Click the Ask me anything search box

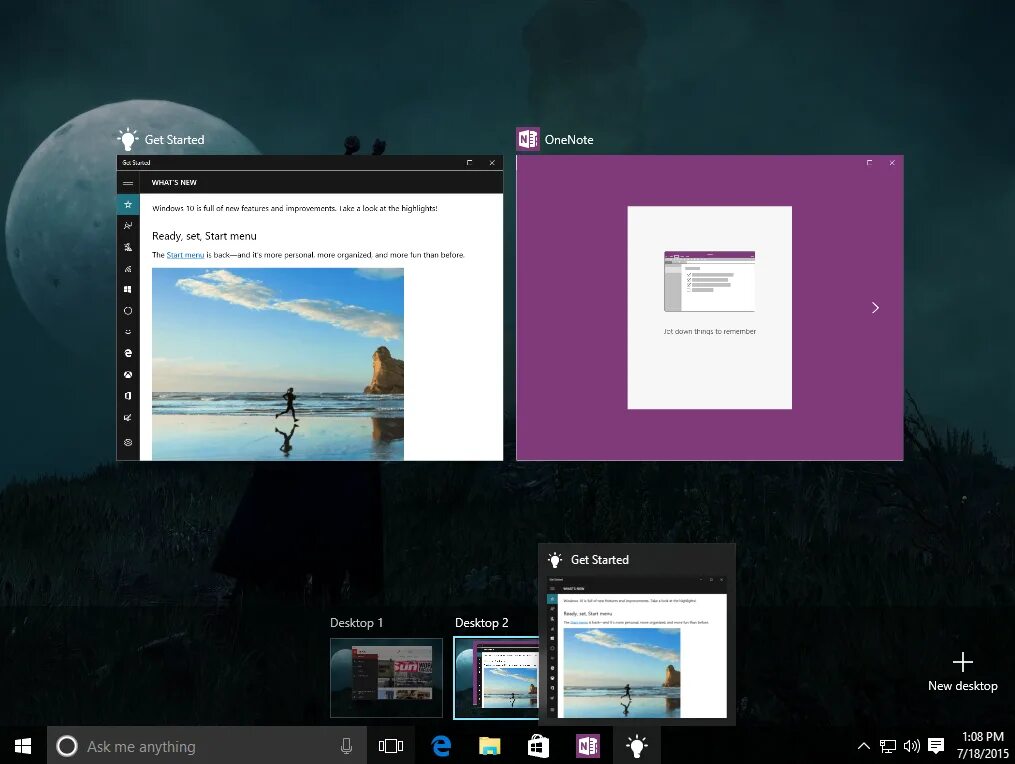pyautogui.click(x=207, y=746)
